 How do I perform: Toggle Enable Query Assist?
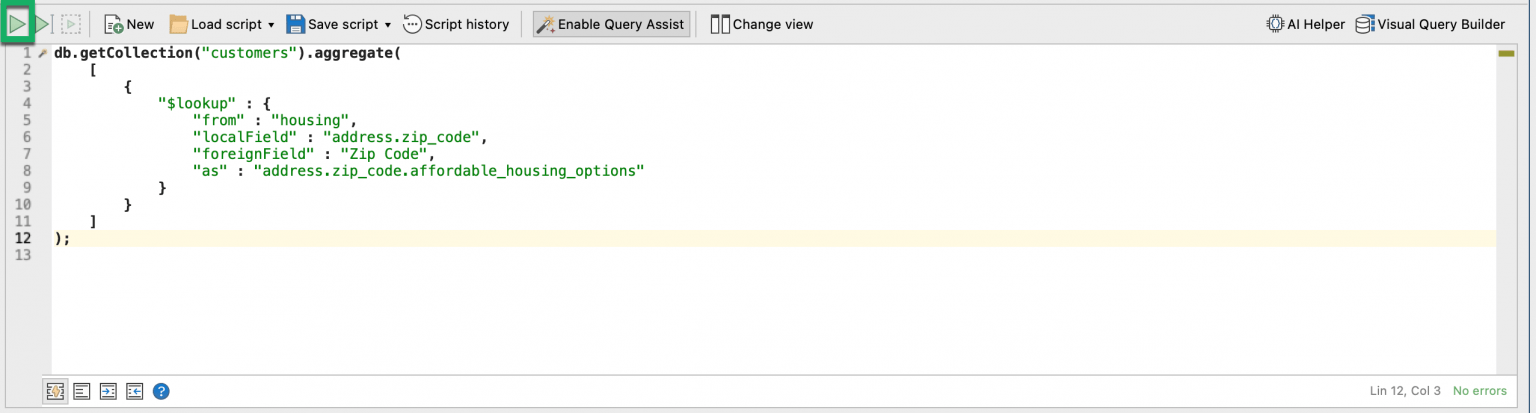[x=611, y=24]
